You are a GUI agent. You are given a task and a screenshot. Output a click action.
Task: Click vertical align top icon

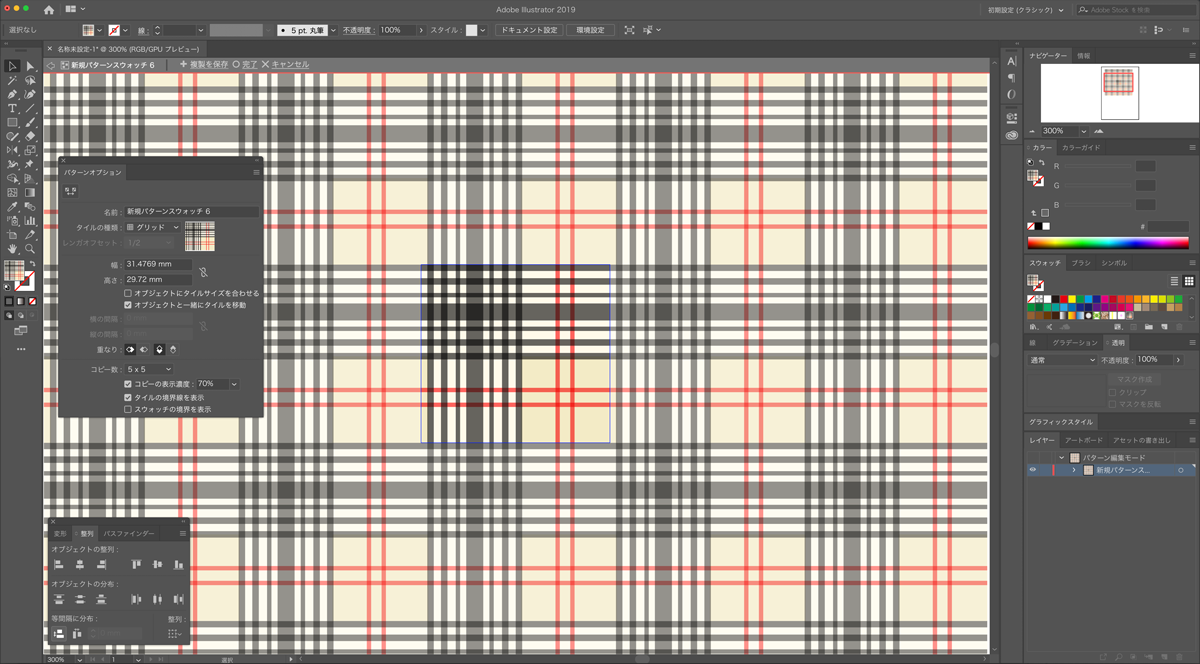[x=136, y=565]
